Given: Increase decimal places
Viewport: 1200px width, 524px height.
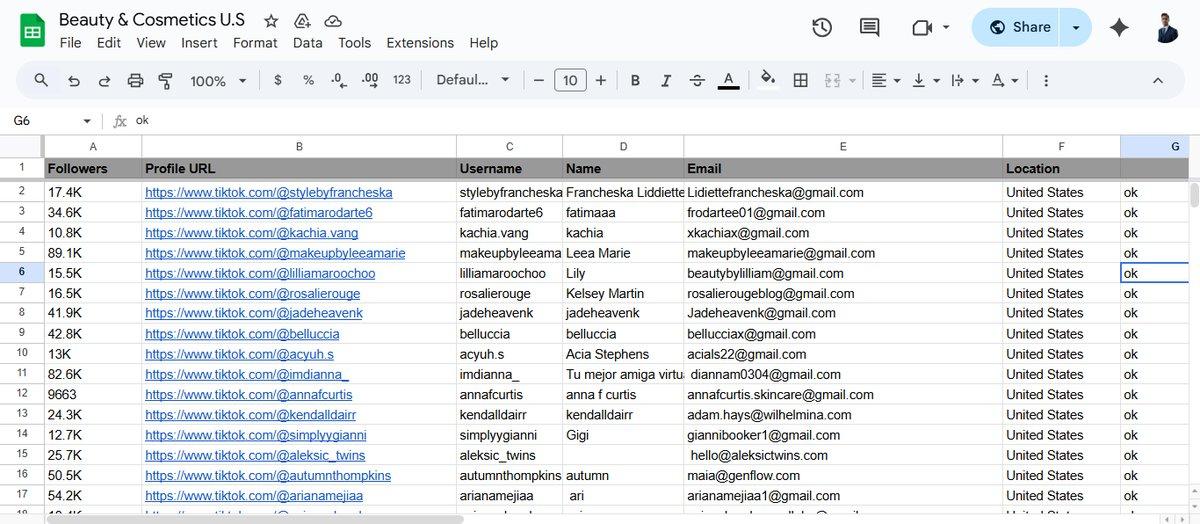Looking at the screenshot, I should pos(370,80).
